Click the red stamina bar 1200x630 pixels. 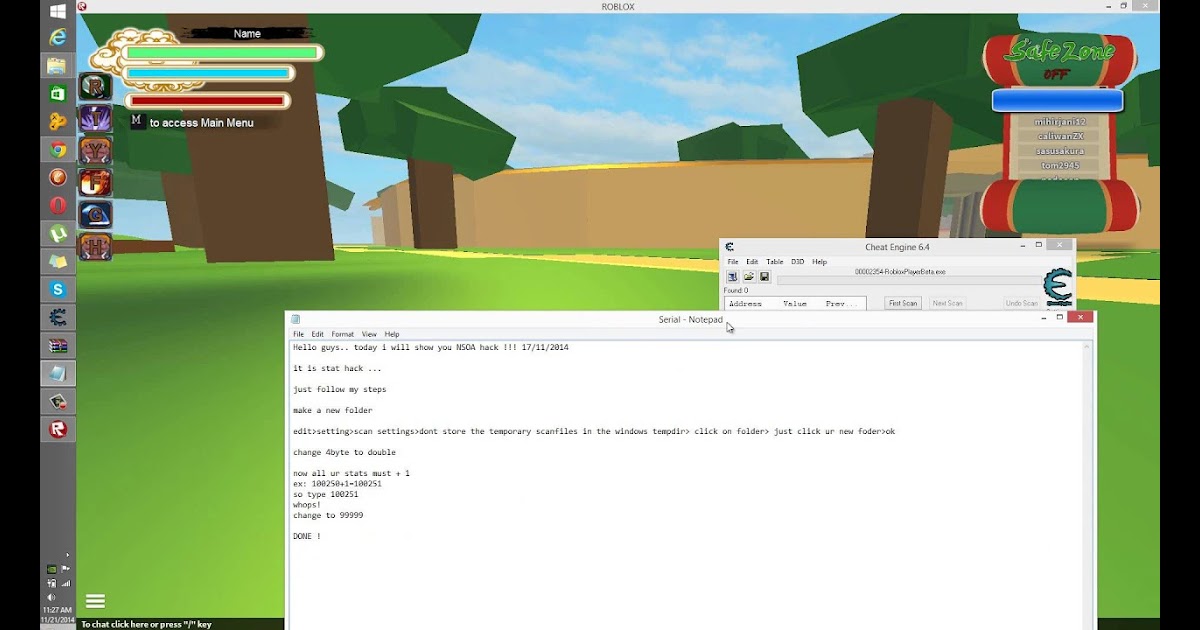click(x=207, y=101)
